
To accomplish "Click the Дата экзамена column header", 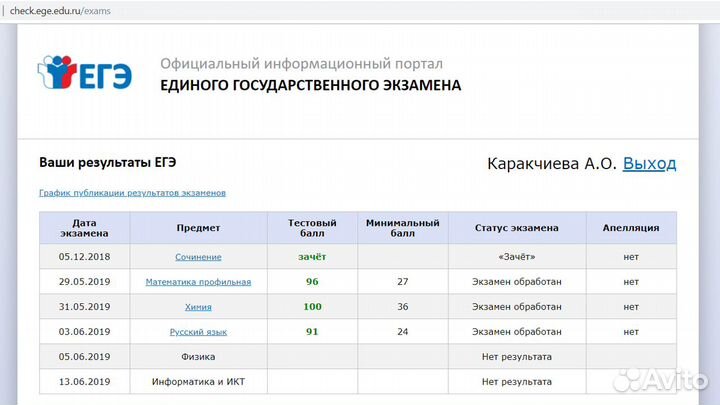I will 84,228.
